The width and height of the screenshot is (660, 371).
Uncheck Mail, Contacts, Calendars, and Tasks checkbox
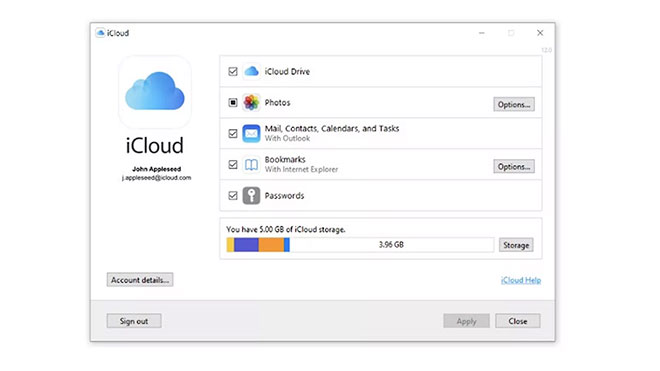point(233,133)
